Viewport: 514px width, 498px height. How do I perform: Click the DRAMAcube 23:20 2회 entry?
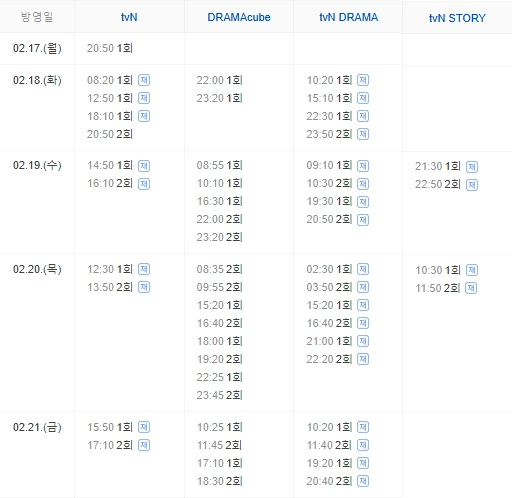tap(219, 237)
